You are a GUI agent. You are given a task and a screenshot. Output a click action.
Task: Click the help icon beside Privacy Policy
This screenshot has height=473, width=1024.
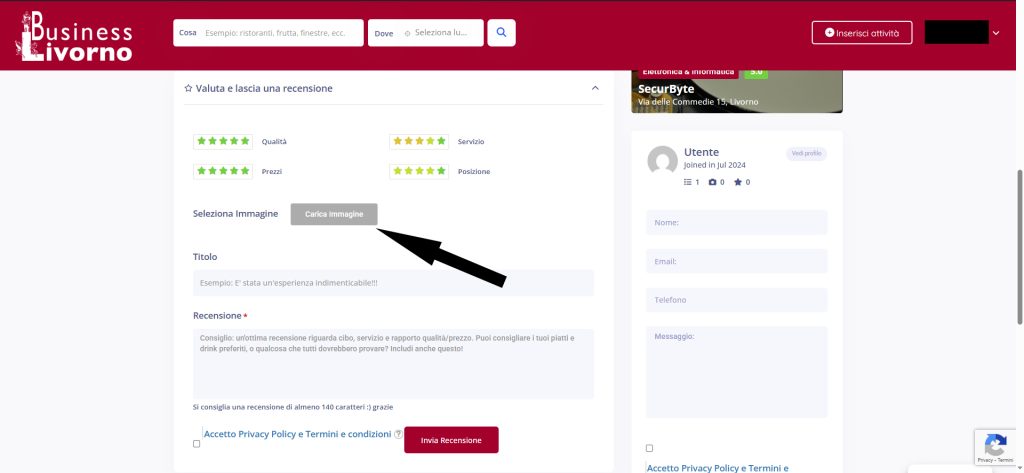pyautogui.click(x=398, y=435)
